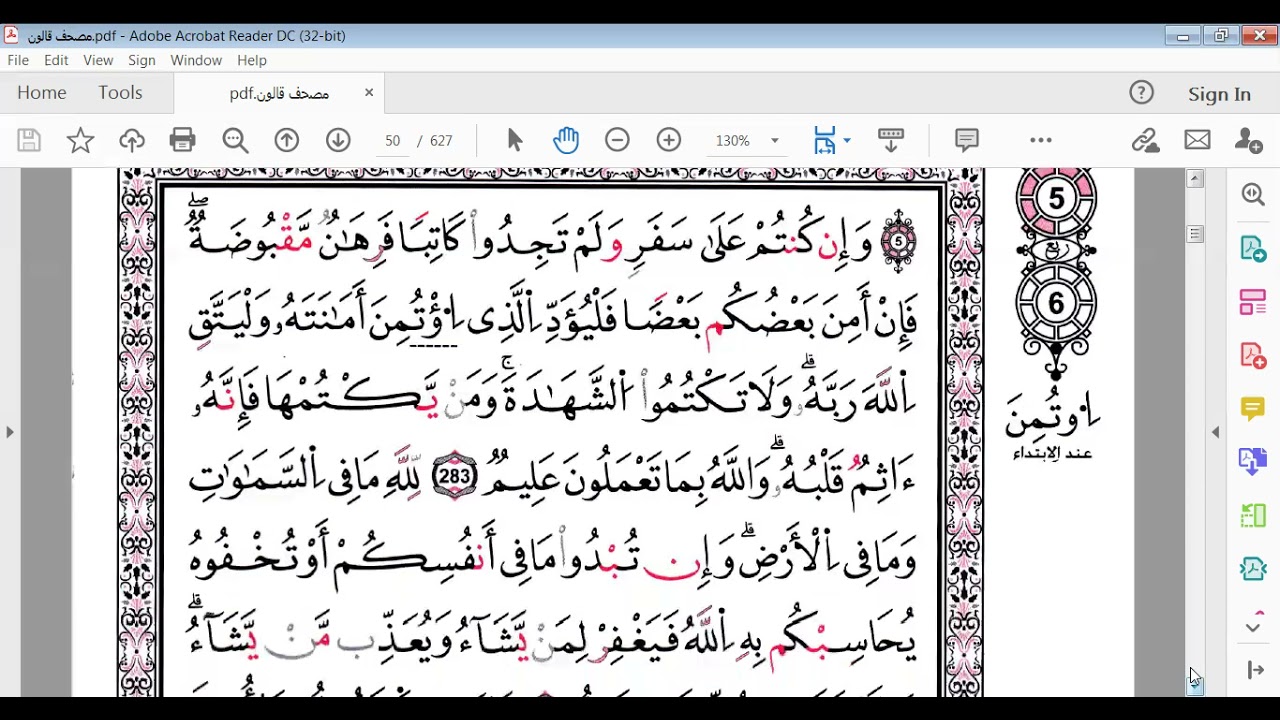Open the find text magnifier

click(235, 140)
